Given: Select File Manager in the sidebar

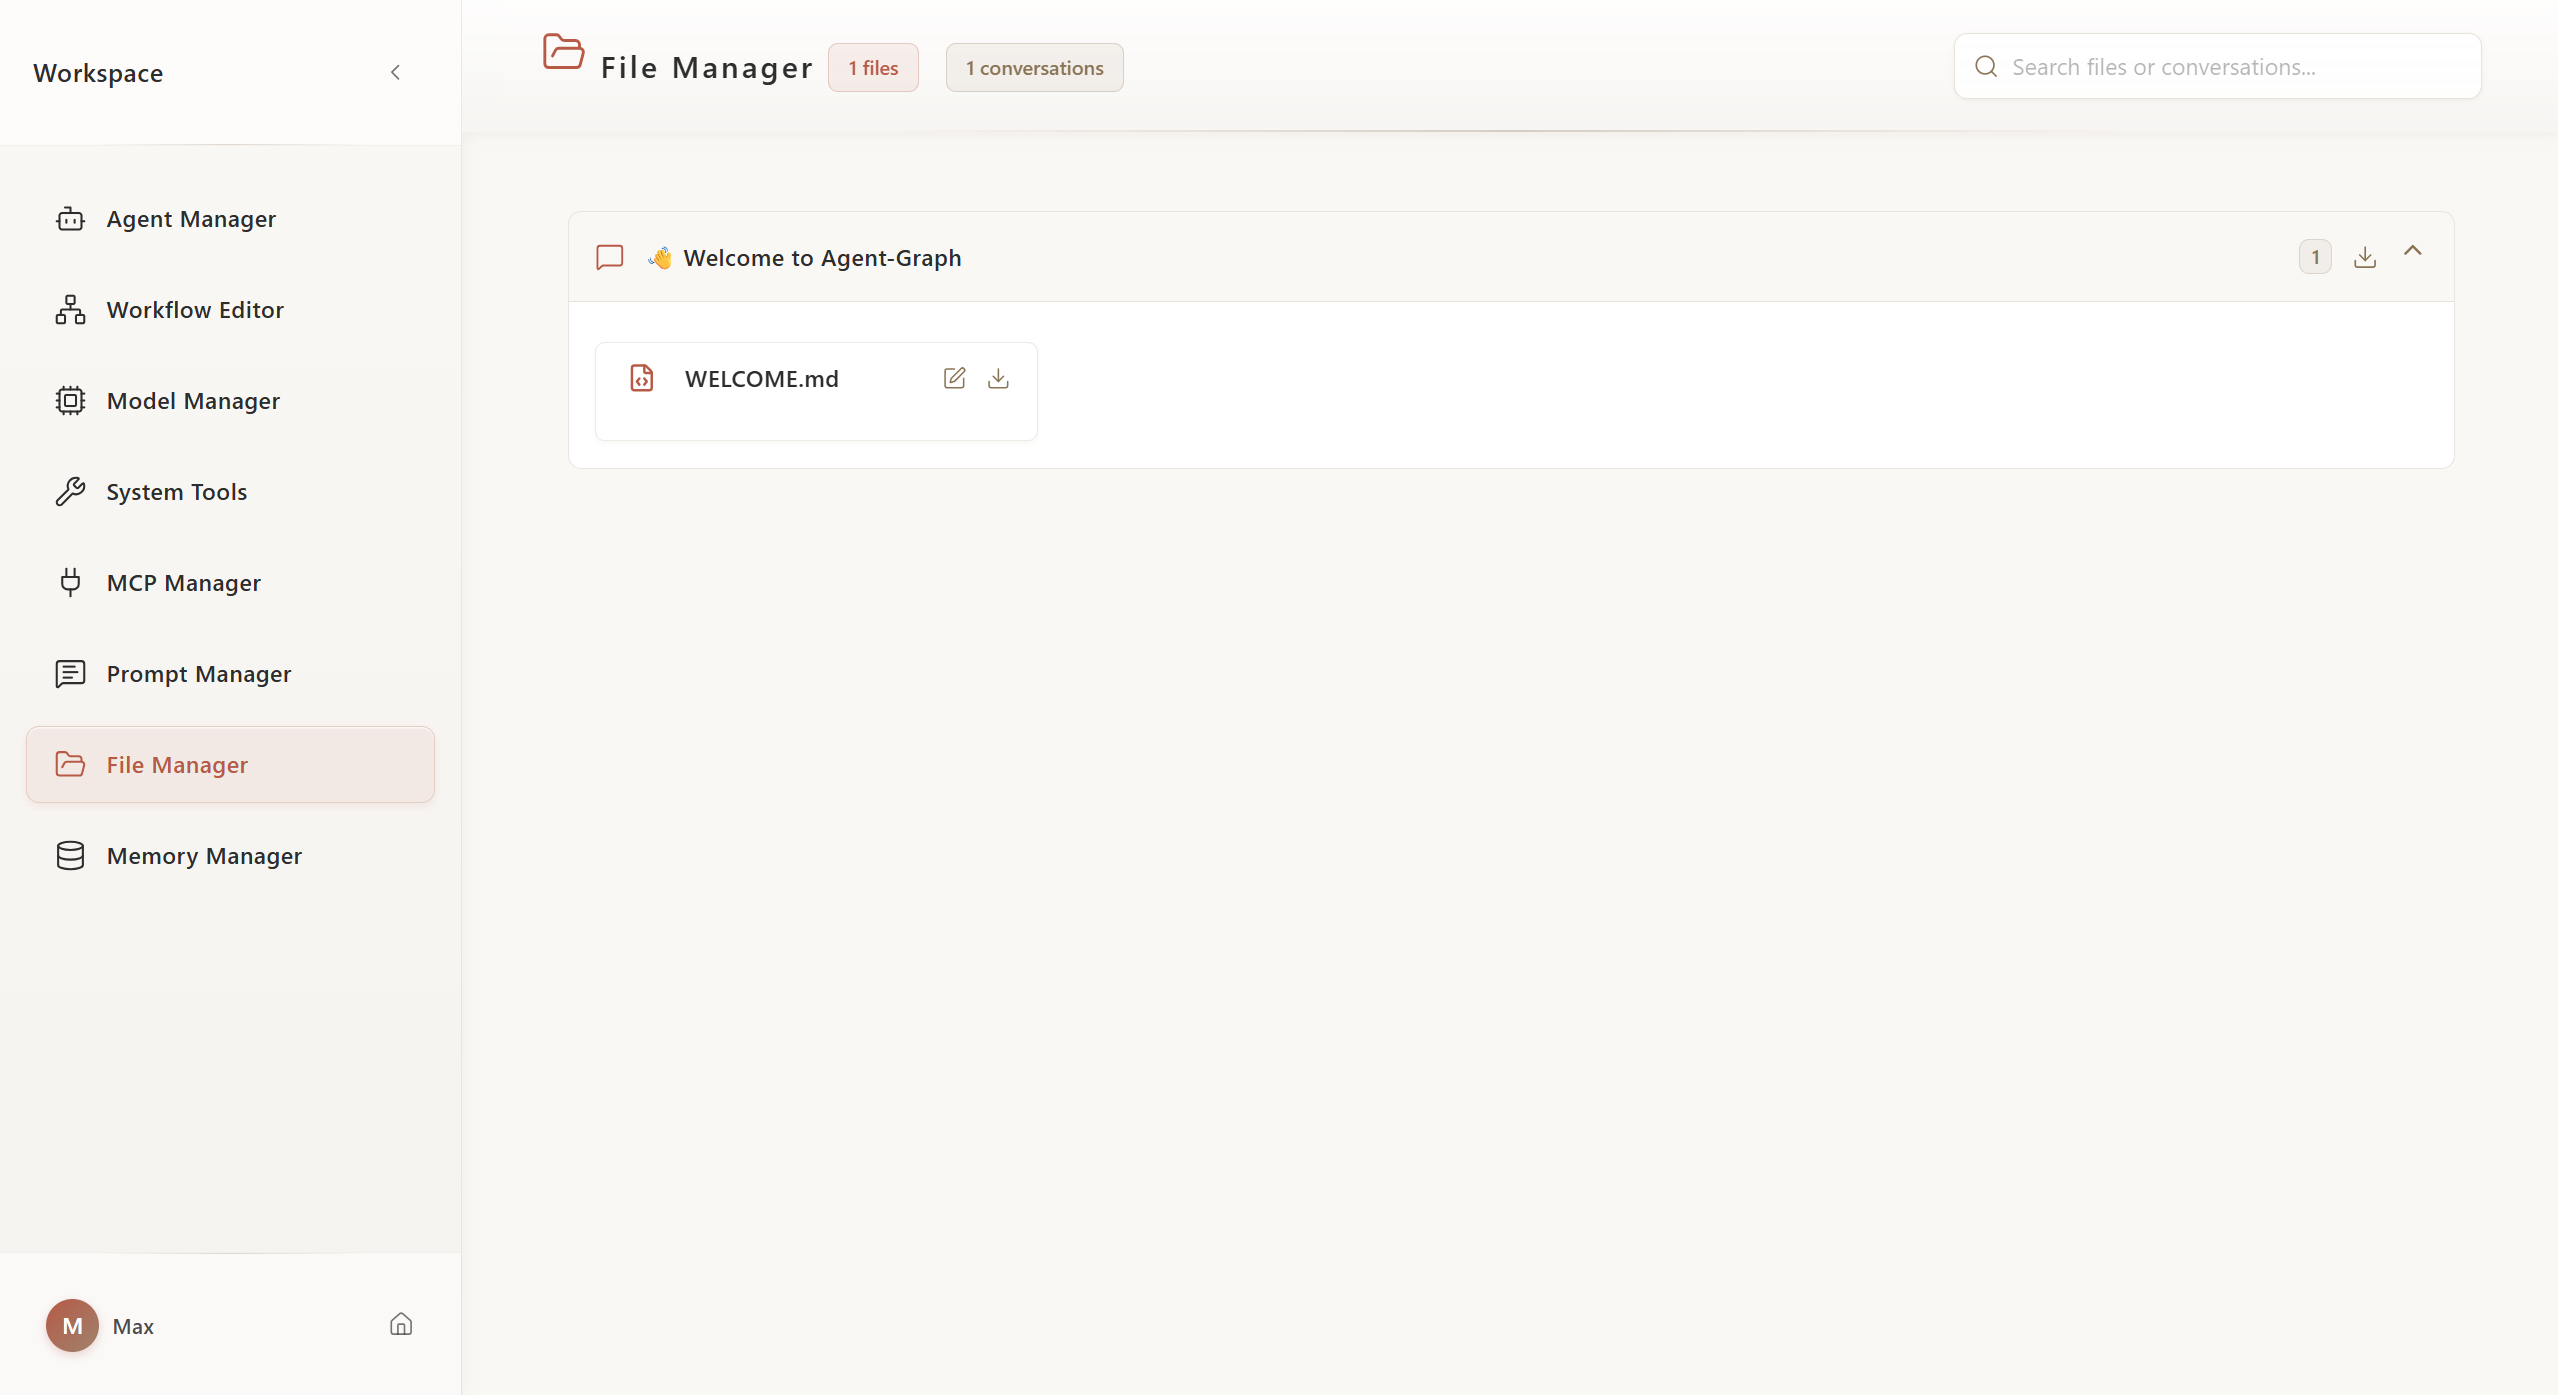Looking at the screenshot, I should coord(177,764).
